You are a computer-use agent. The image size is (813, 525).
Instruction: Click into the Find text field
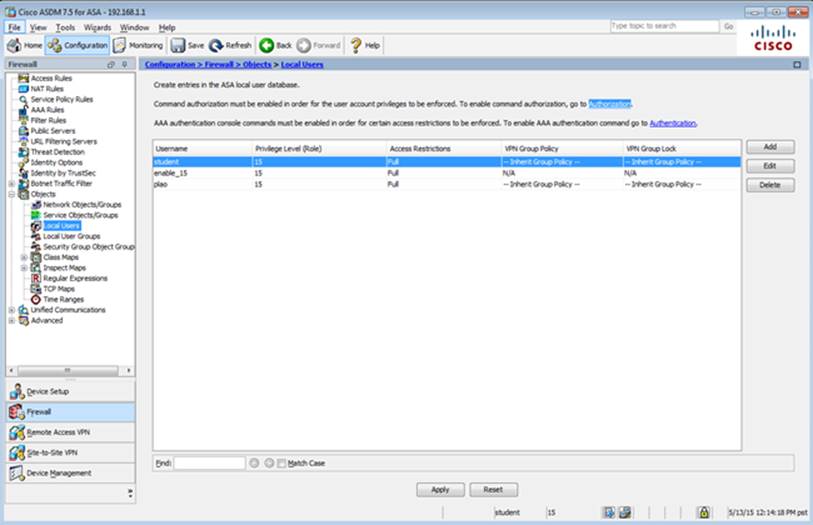(x=209, y=463)
